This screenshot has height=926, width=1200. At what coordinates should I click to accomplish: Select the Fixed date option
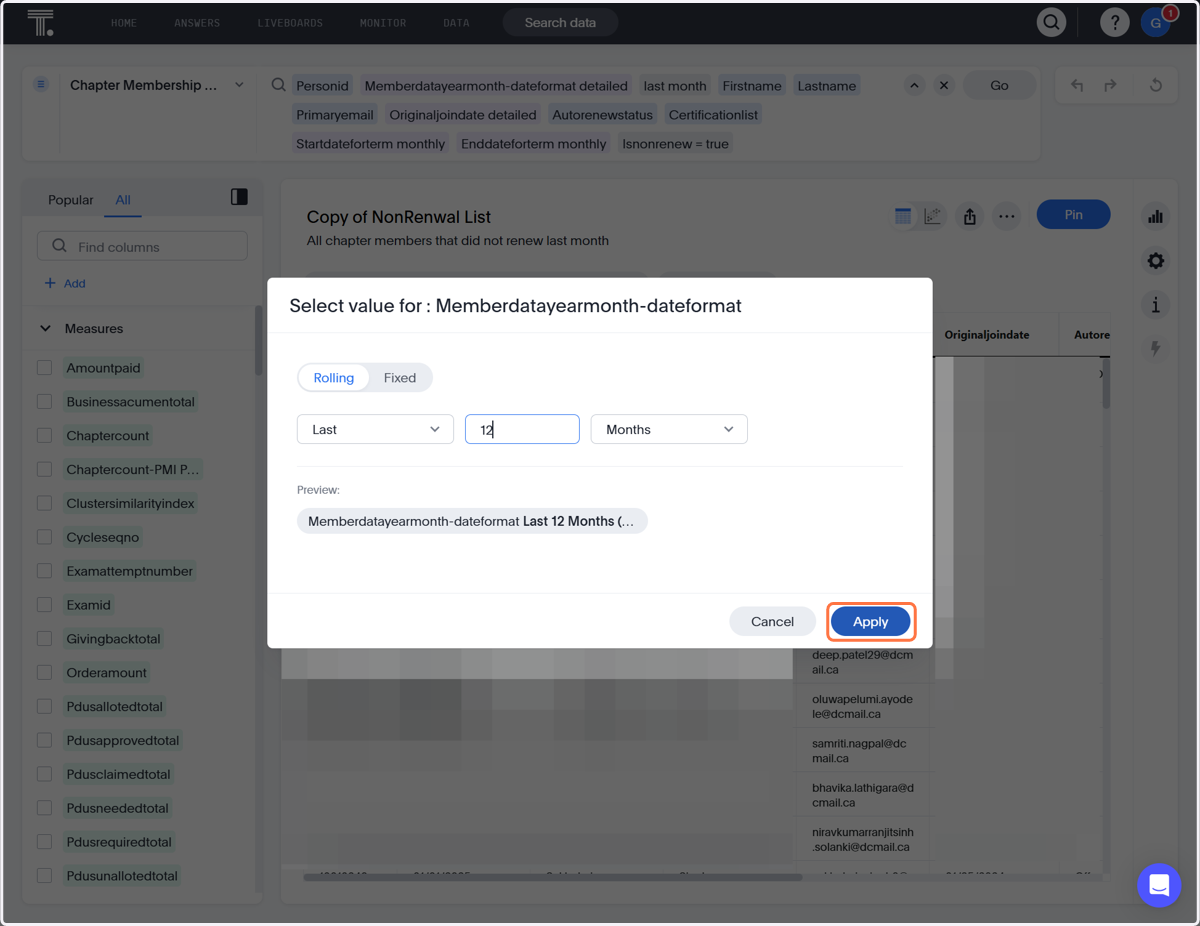[x=400, y=377]
